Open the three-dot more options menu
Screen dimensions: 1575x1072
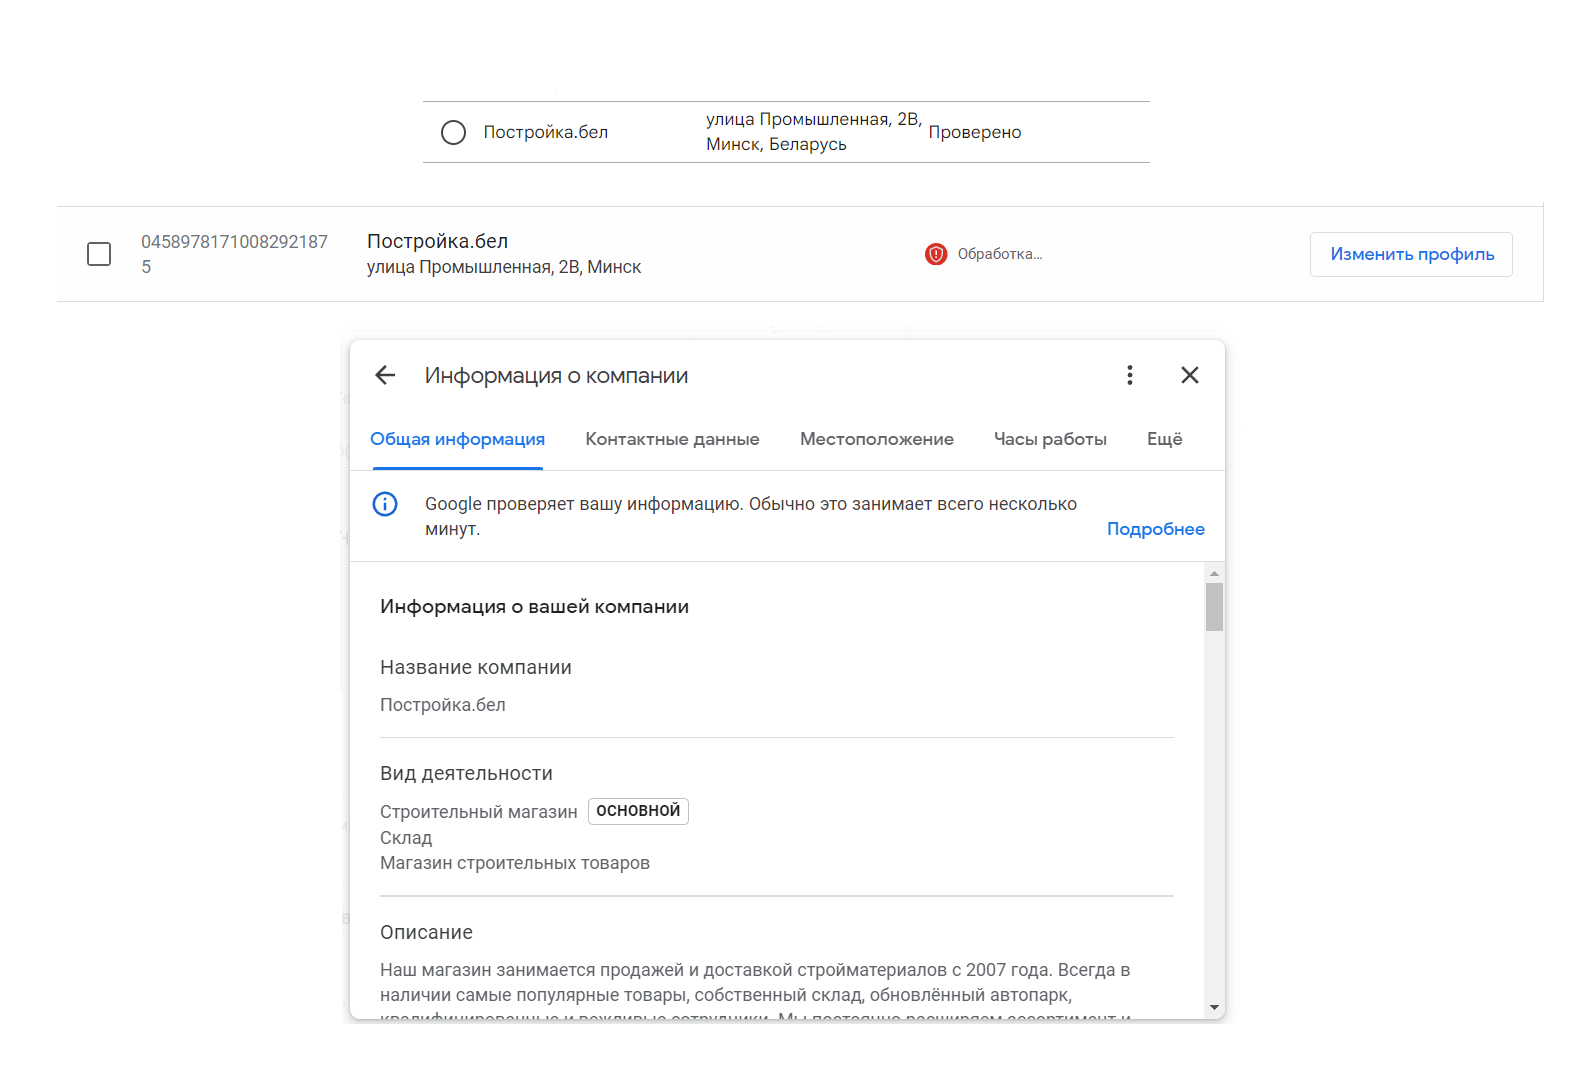(x=1130, y=375)
